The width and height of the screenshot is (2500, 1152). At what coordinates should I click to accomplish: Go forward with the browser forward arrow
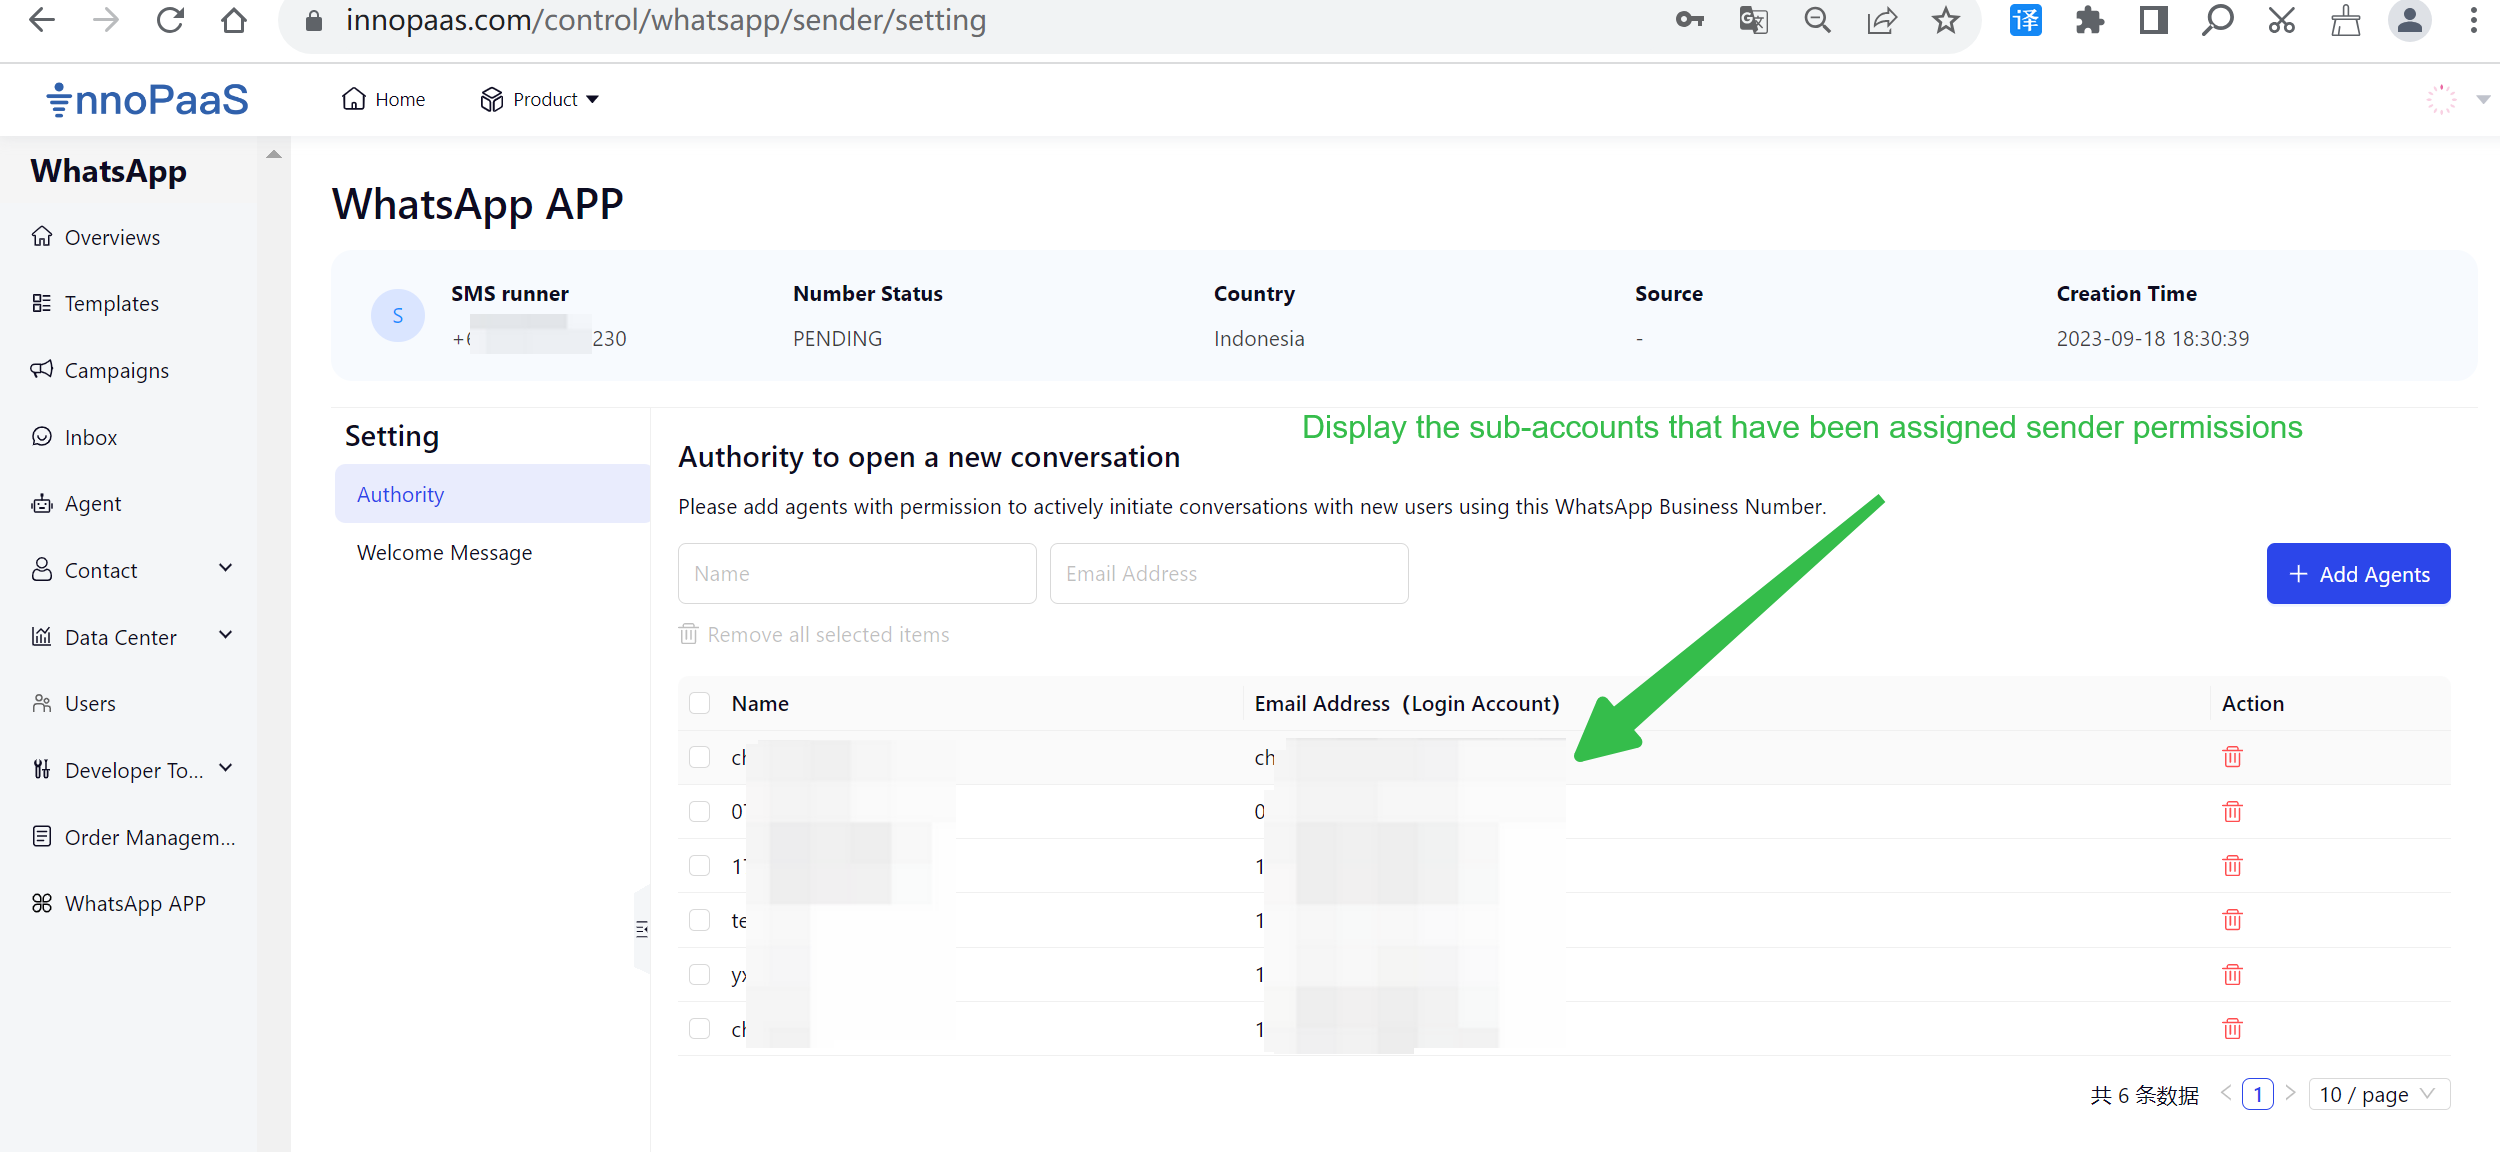pyautogui.click(x=106, y=20)
